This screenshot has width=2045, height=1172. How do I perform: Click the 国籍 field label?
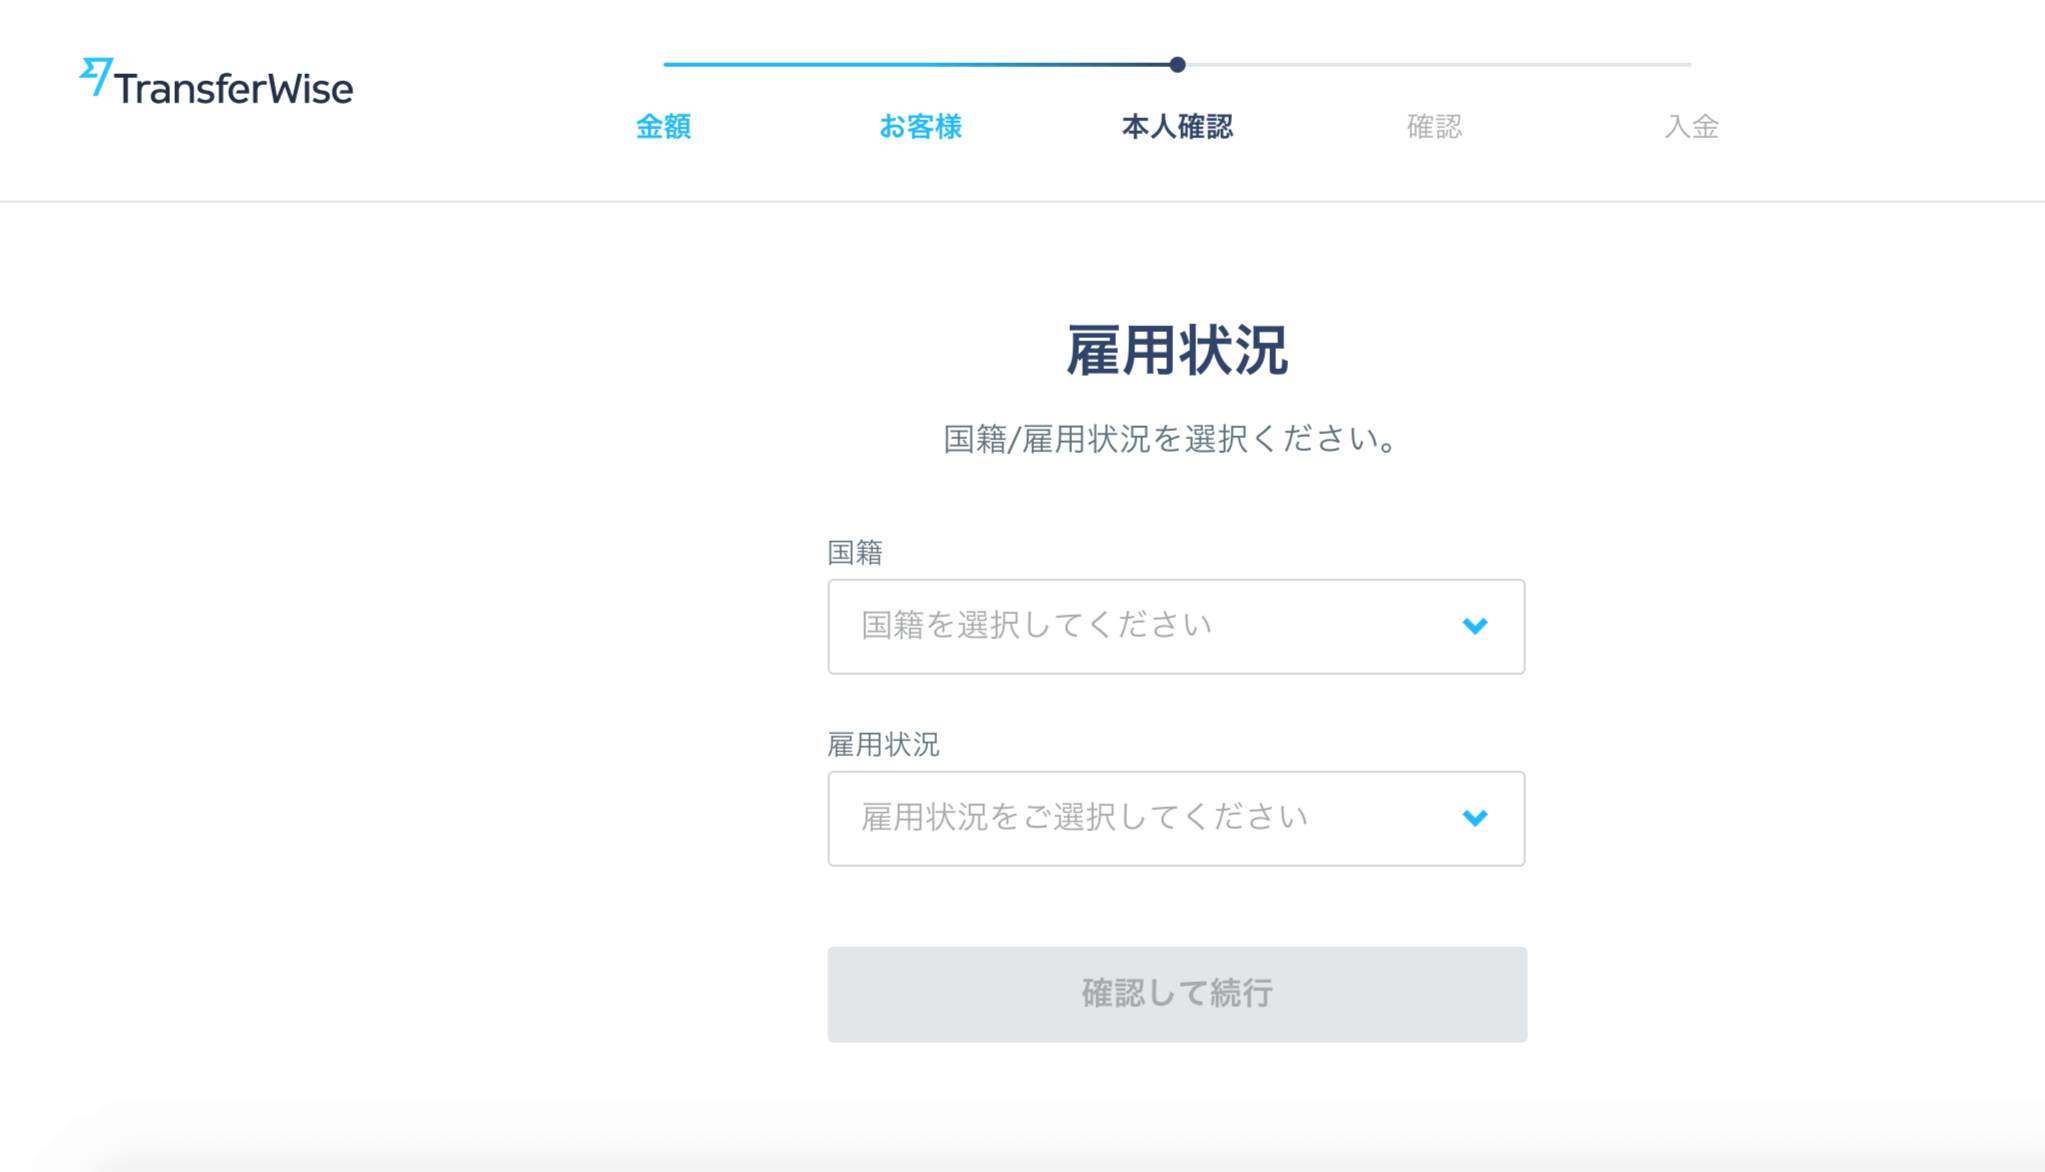click(855, 552)
